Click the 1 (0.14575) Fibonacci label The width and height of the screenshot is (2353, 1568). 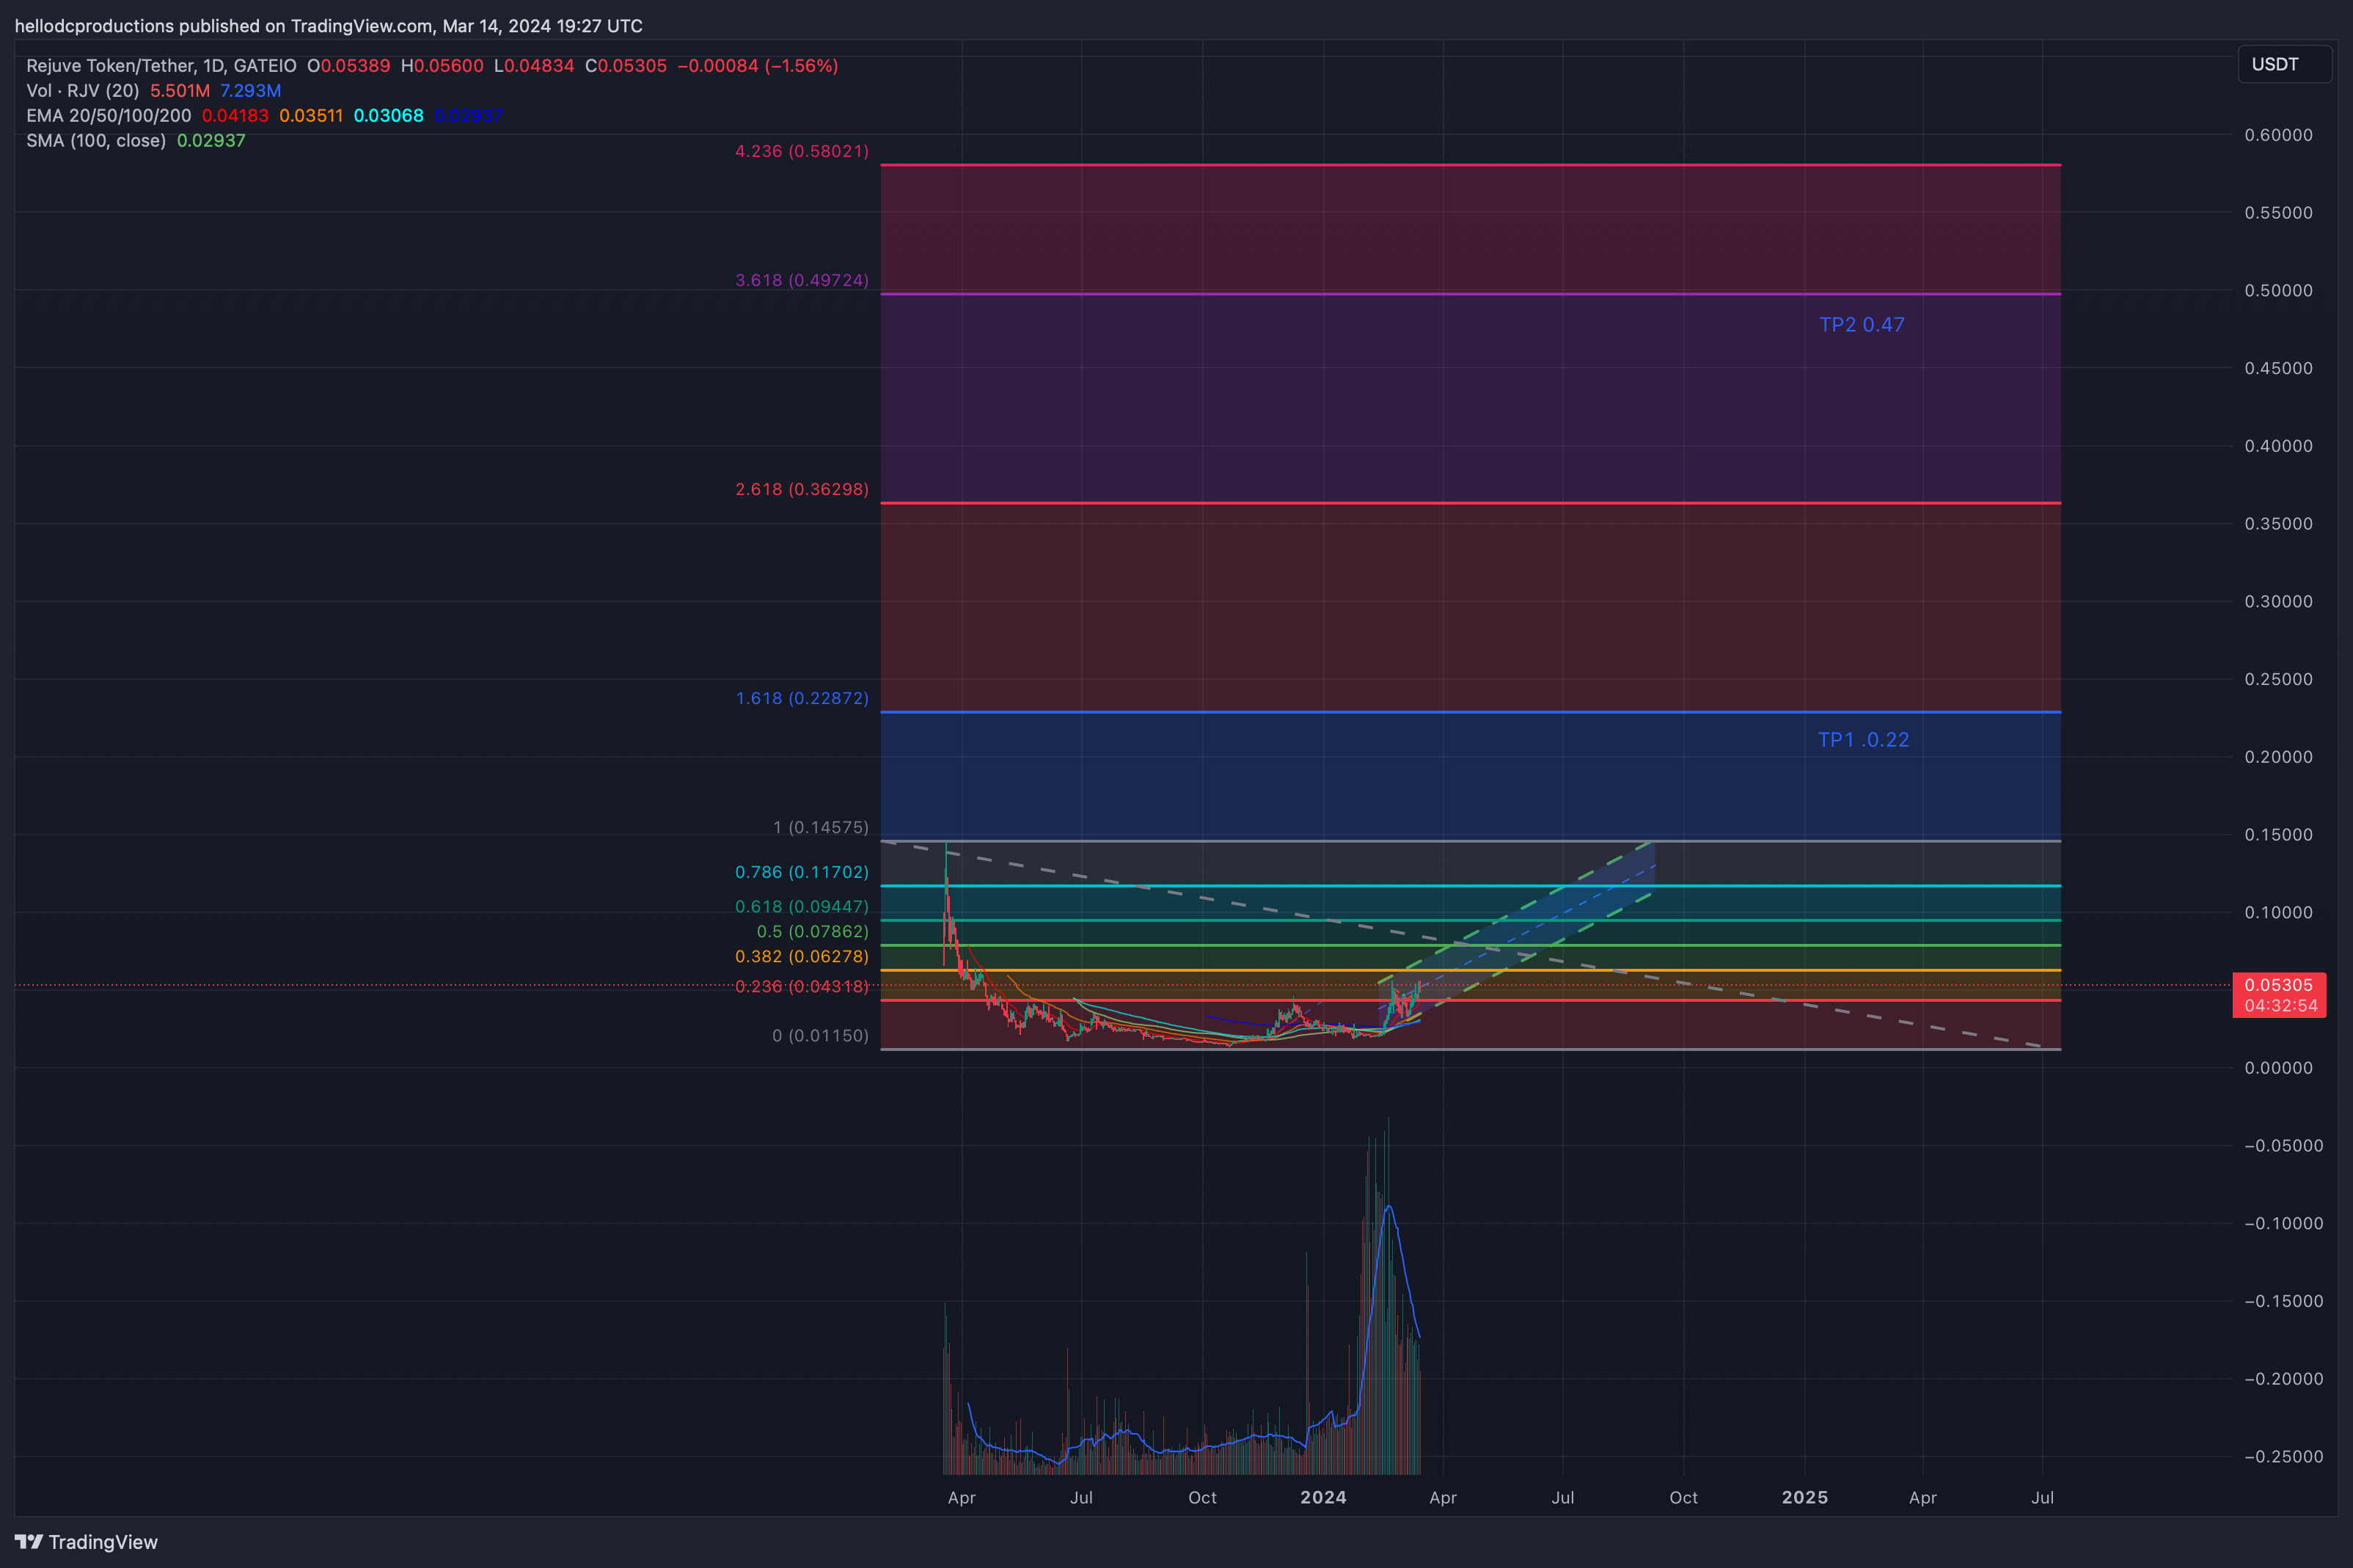tap(821, 827)
